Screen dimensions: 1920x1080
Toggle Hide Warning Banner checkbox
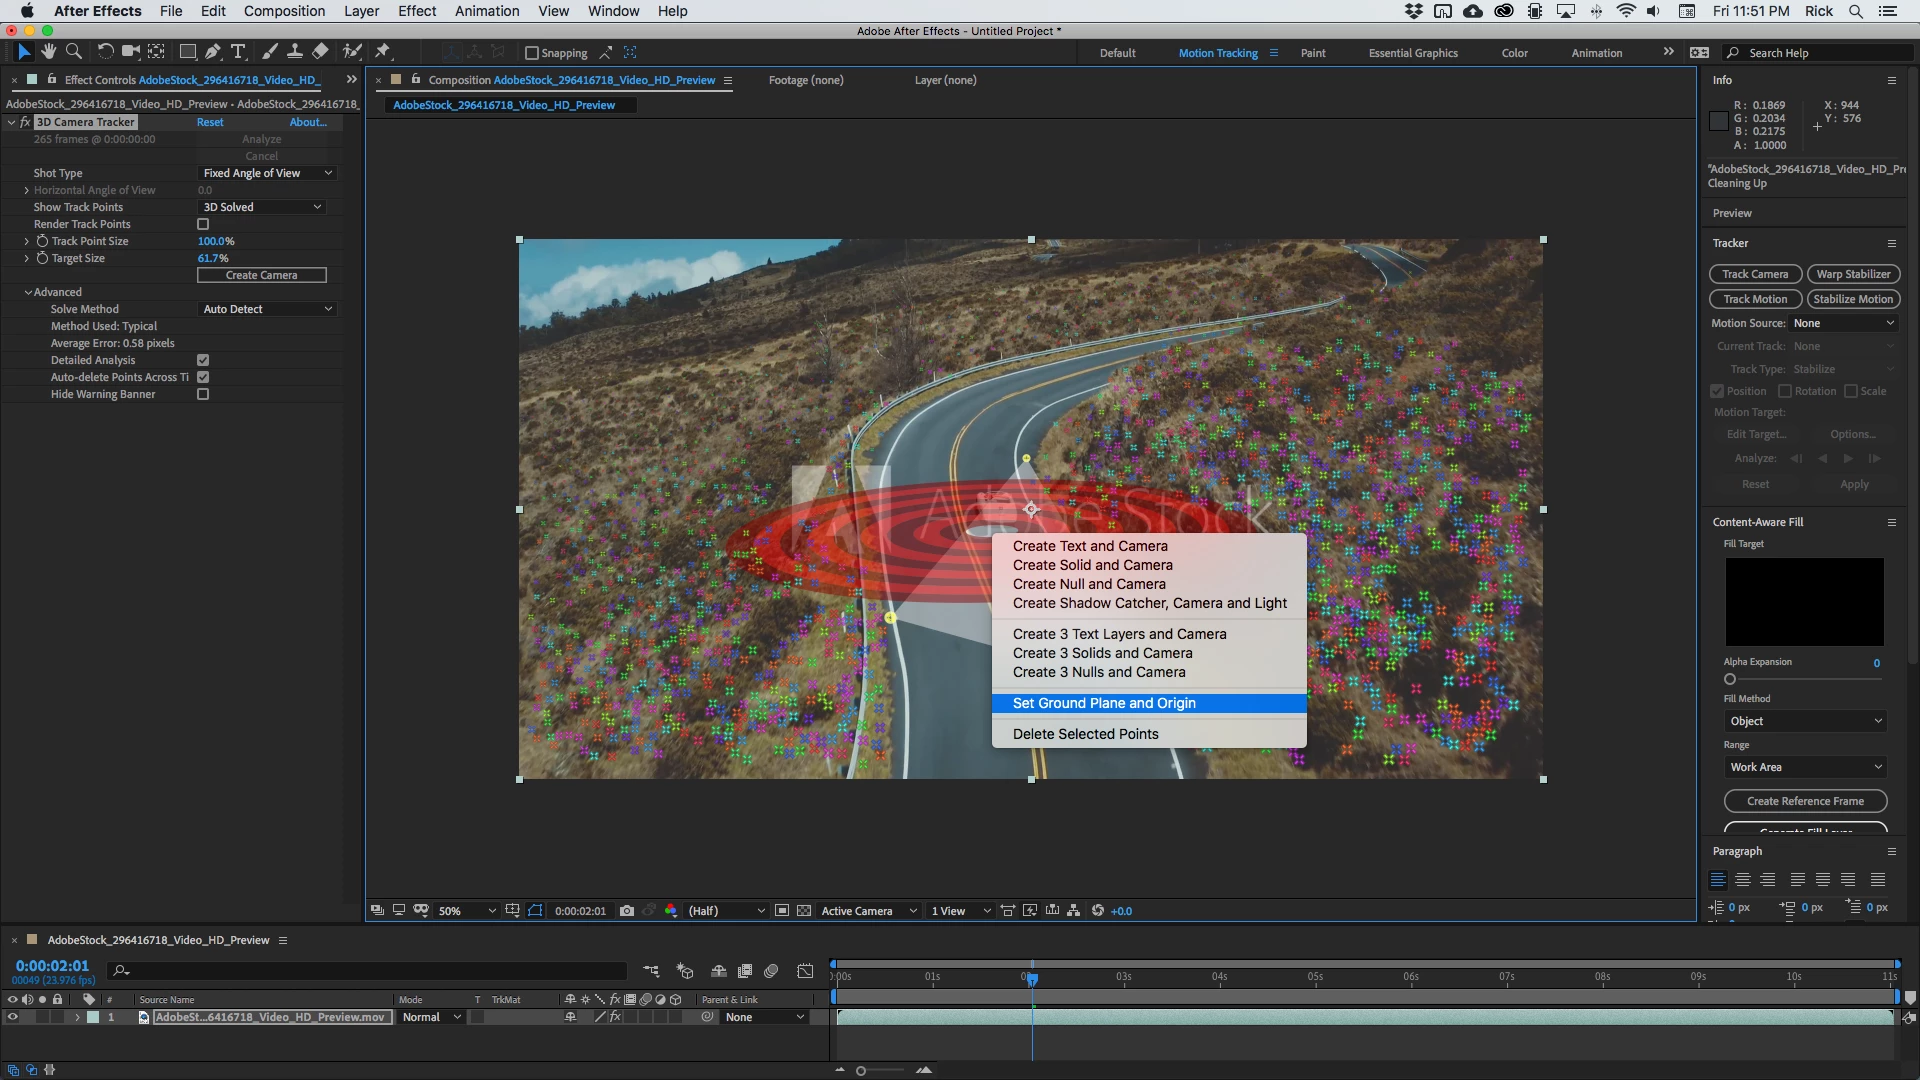[x=203, y=394]
